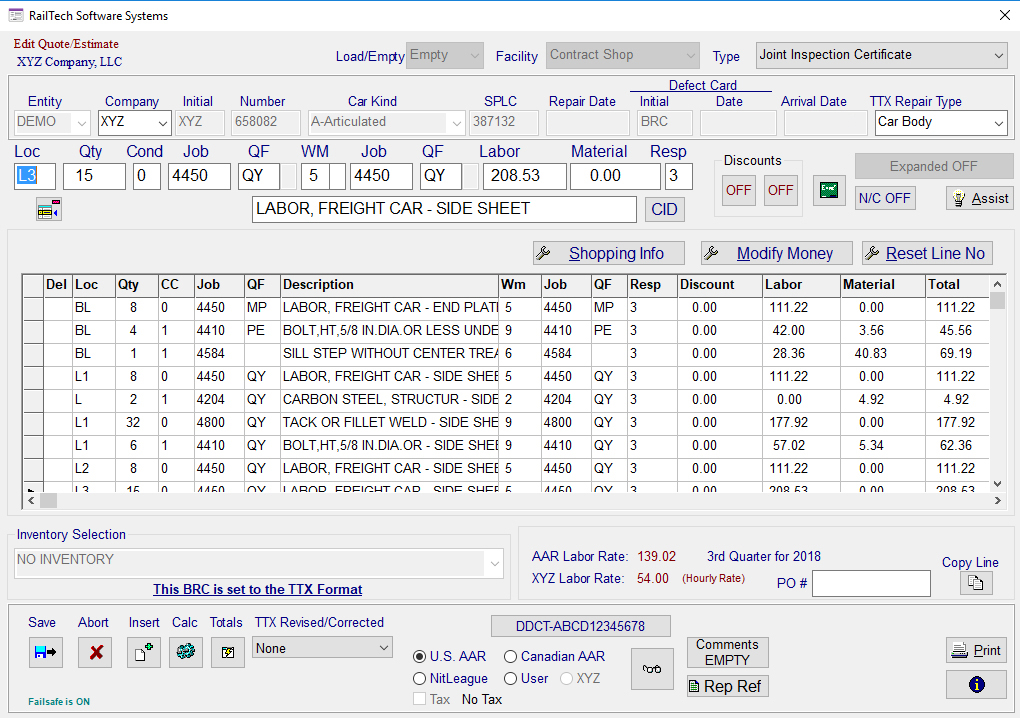1020x718 pixels.
Task: Click the Comments EMPTY button
Action: [x=727, y=652]
